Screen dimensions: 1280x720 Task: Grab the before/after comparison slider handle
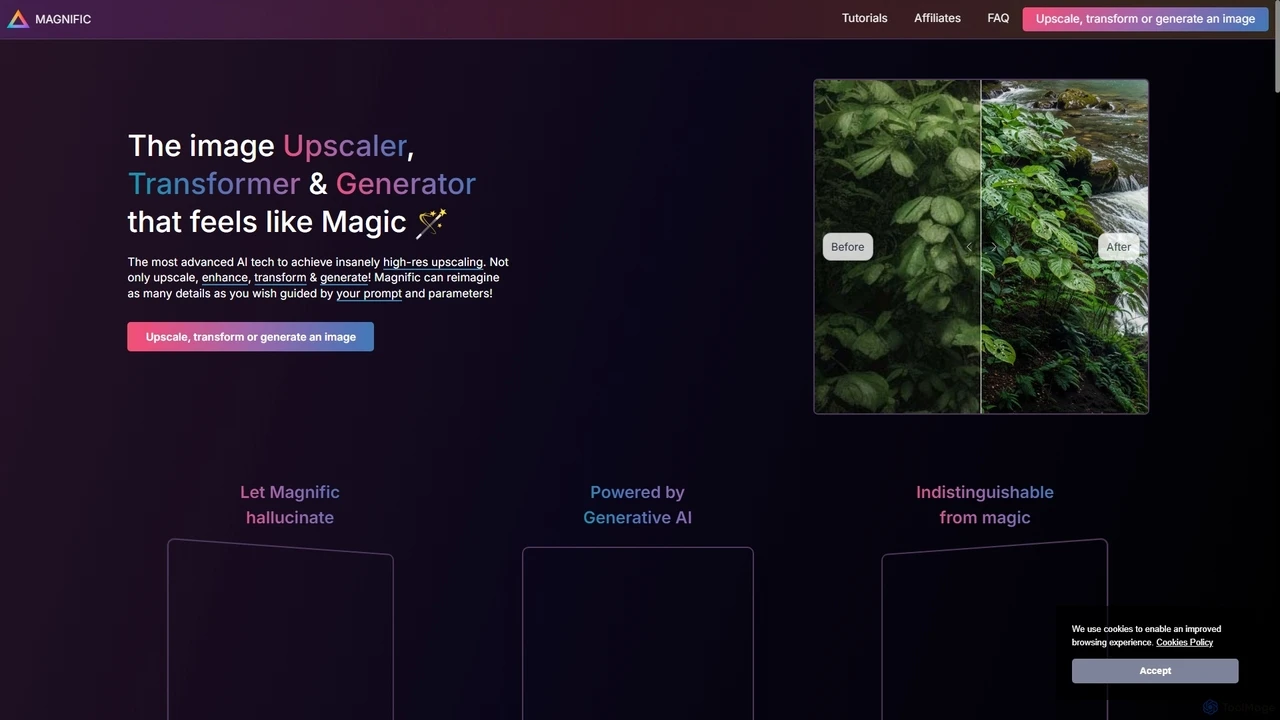click(981, 246)
